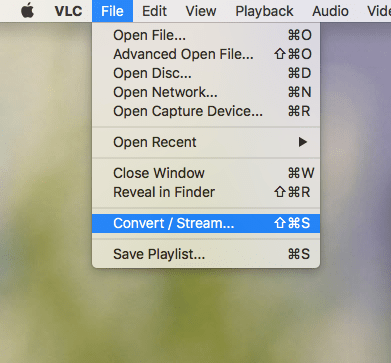The image size is (391, 363).
Task: Select Open File... from File menu
Action: tap(206, 35)
